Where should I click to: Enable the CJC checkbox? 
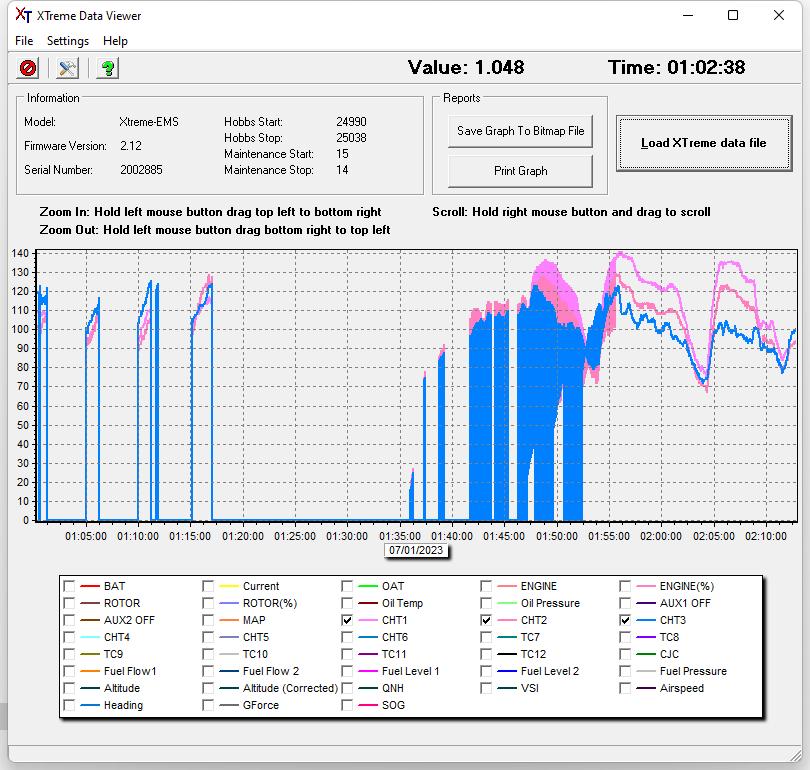(x=625, y=654)
